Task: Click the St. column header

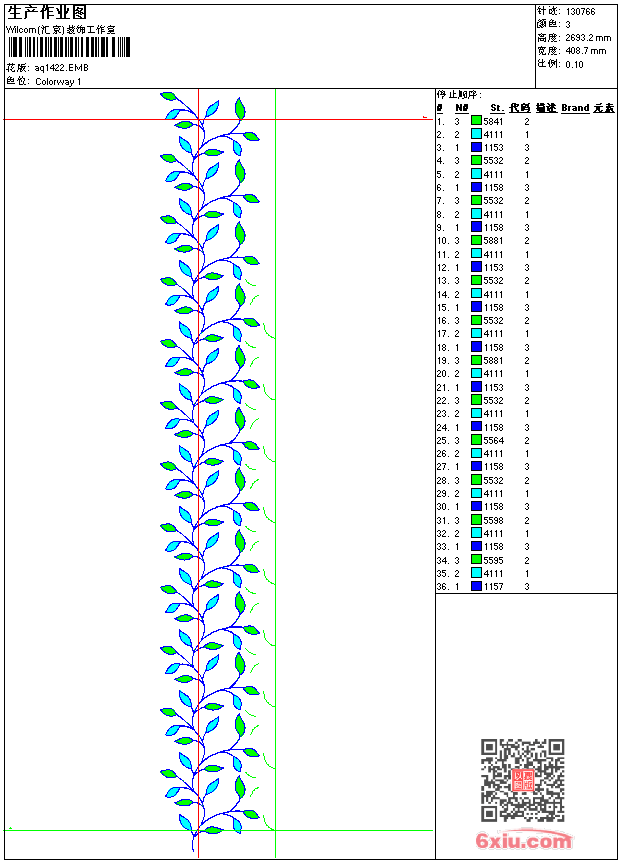Action: tap(497, 108)
